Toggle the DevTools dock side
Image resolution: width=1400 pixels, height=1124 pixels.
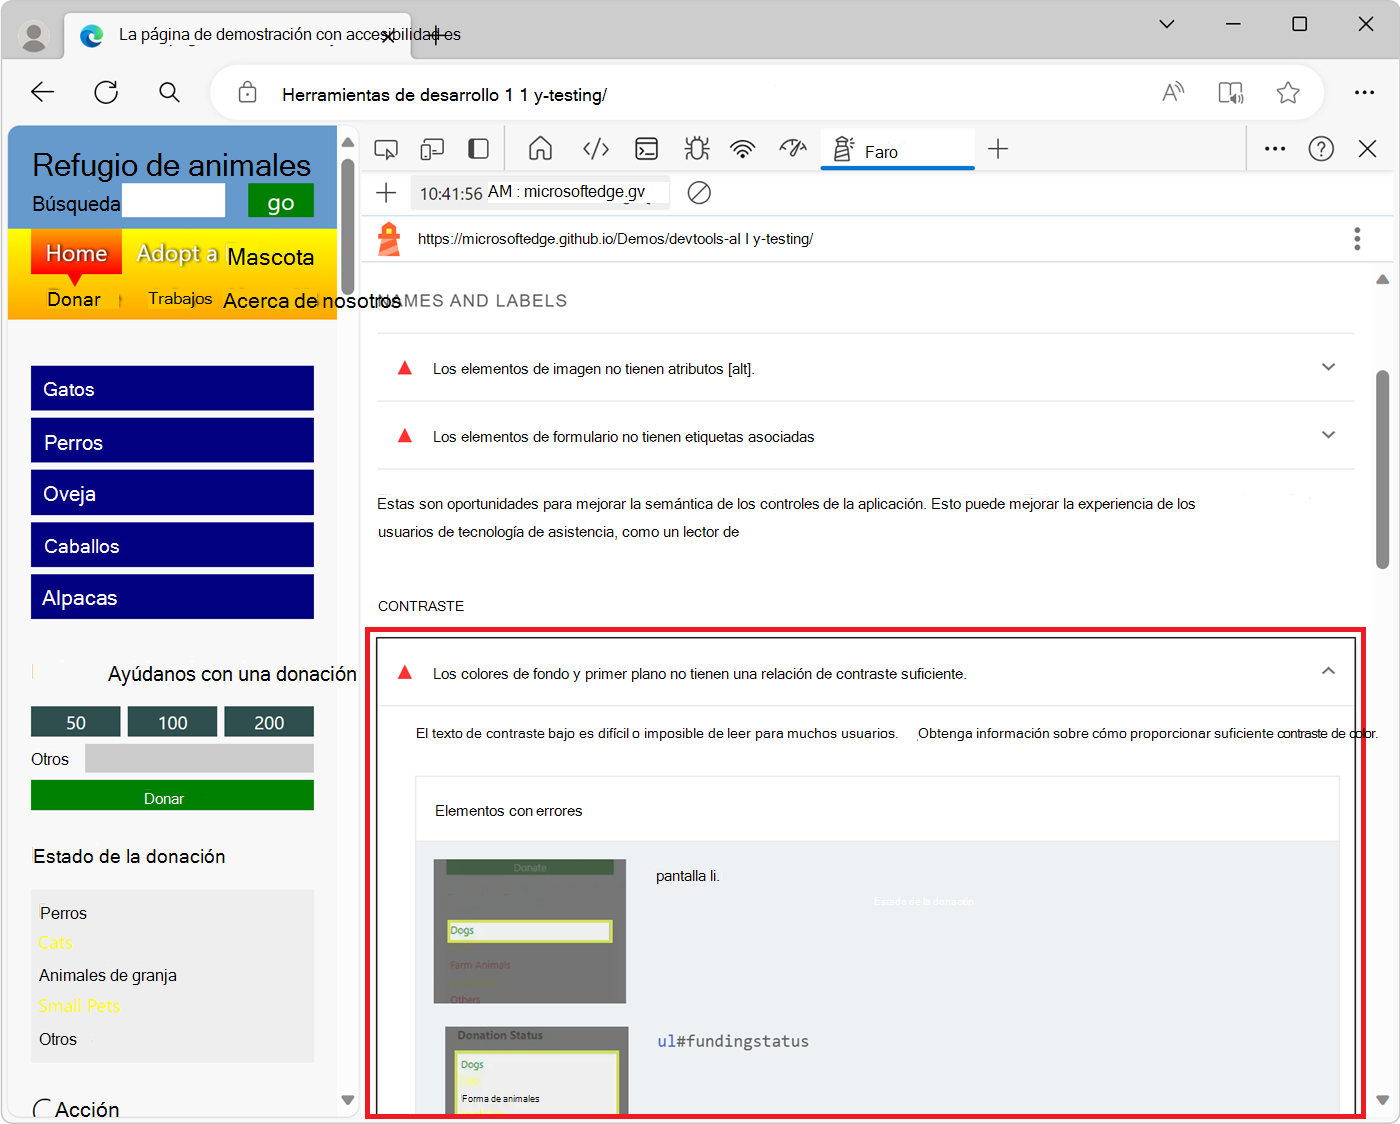coord(478,148)
